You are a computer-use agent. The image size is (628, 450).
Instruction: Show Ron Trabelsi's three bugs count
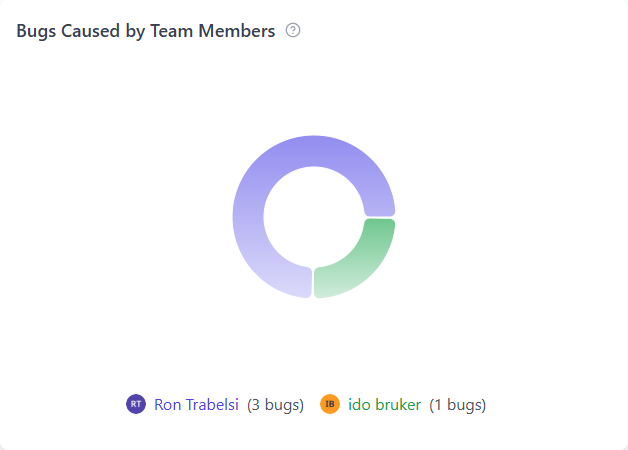275,405
